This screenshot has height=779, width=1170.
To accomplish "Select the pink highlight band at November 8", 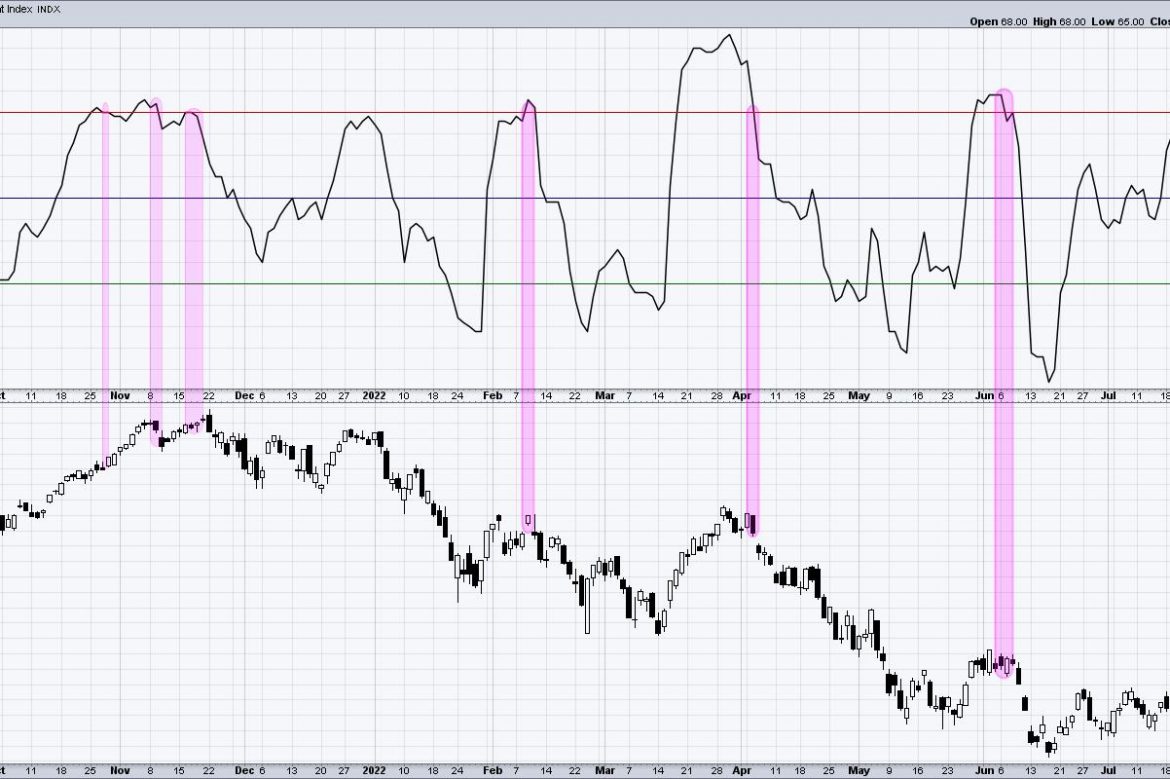I will 156,270.
